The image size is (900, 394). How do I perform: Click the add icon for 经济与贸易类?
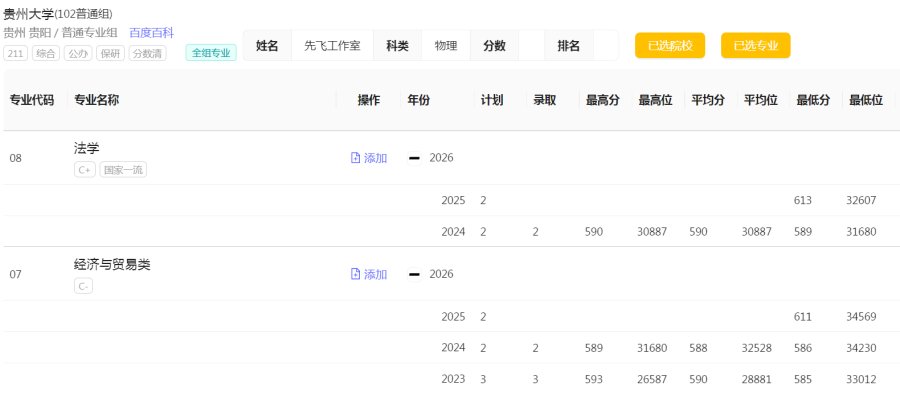coord(355,274)
